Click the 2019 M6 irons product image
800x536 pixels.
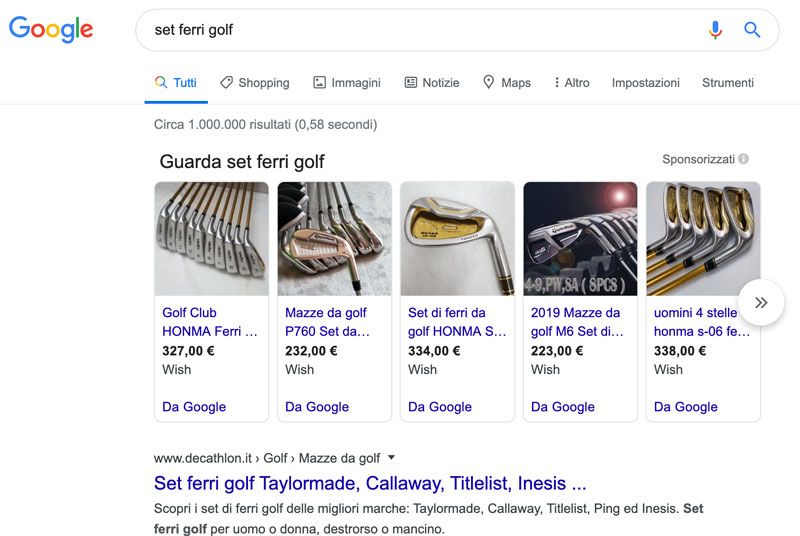click(580, 238)
